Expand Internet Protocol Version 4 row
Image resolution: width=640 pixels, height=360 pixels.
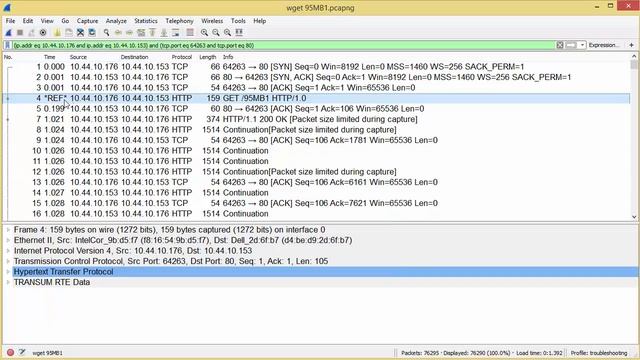[x=8, y=251]
